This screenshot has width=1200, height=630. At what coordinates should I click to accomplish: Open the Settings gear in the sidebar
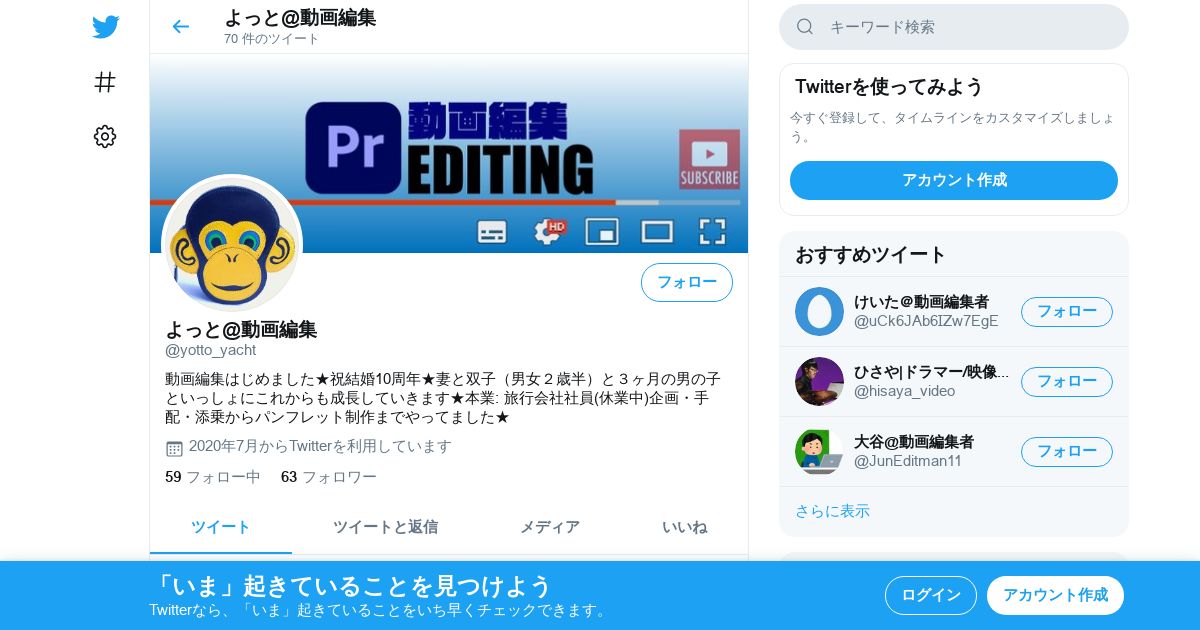tap(105, 137)
